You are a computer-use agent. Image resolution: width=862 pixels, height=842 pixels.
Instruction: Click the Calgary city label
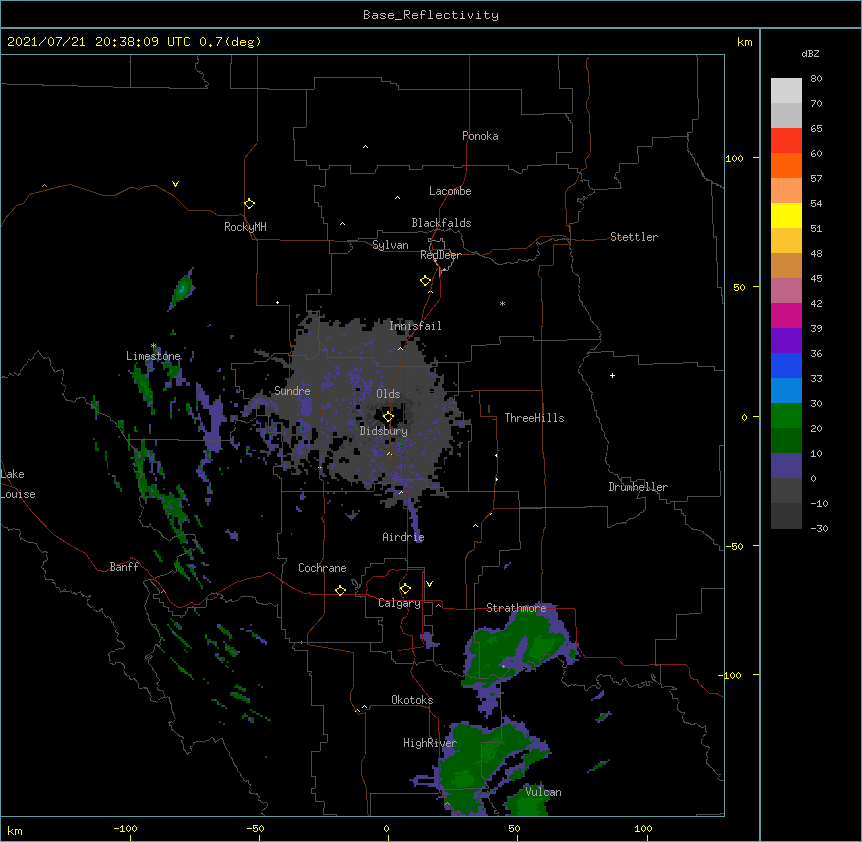point(399,603)
